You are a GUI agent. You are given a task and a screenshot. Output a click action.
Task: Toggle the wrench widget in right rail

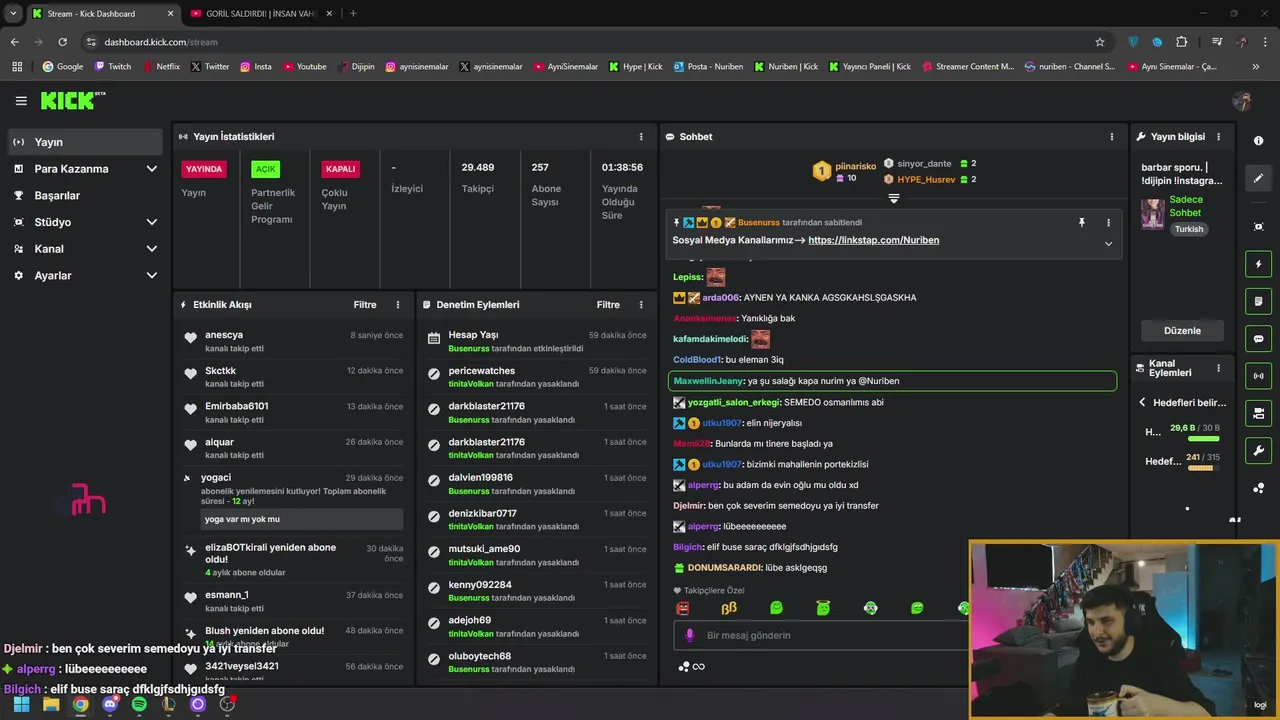[x=1258, y=450]
